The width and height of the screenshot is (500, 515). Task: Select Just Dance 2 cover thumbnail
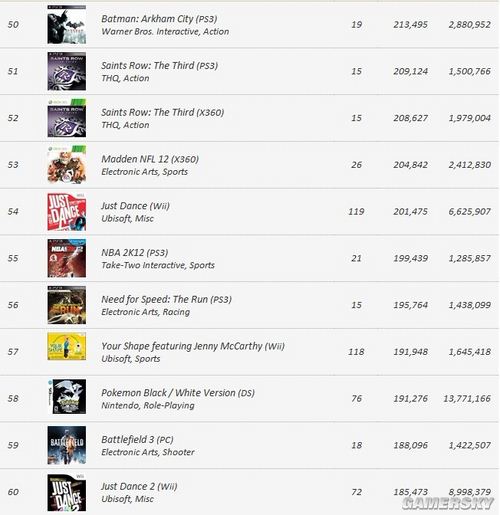[x=67, y=493]
